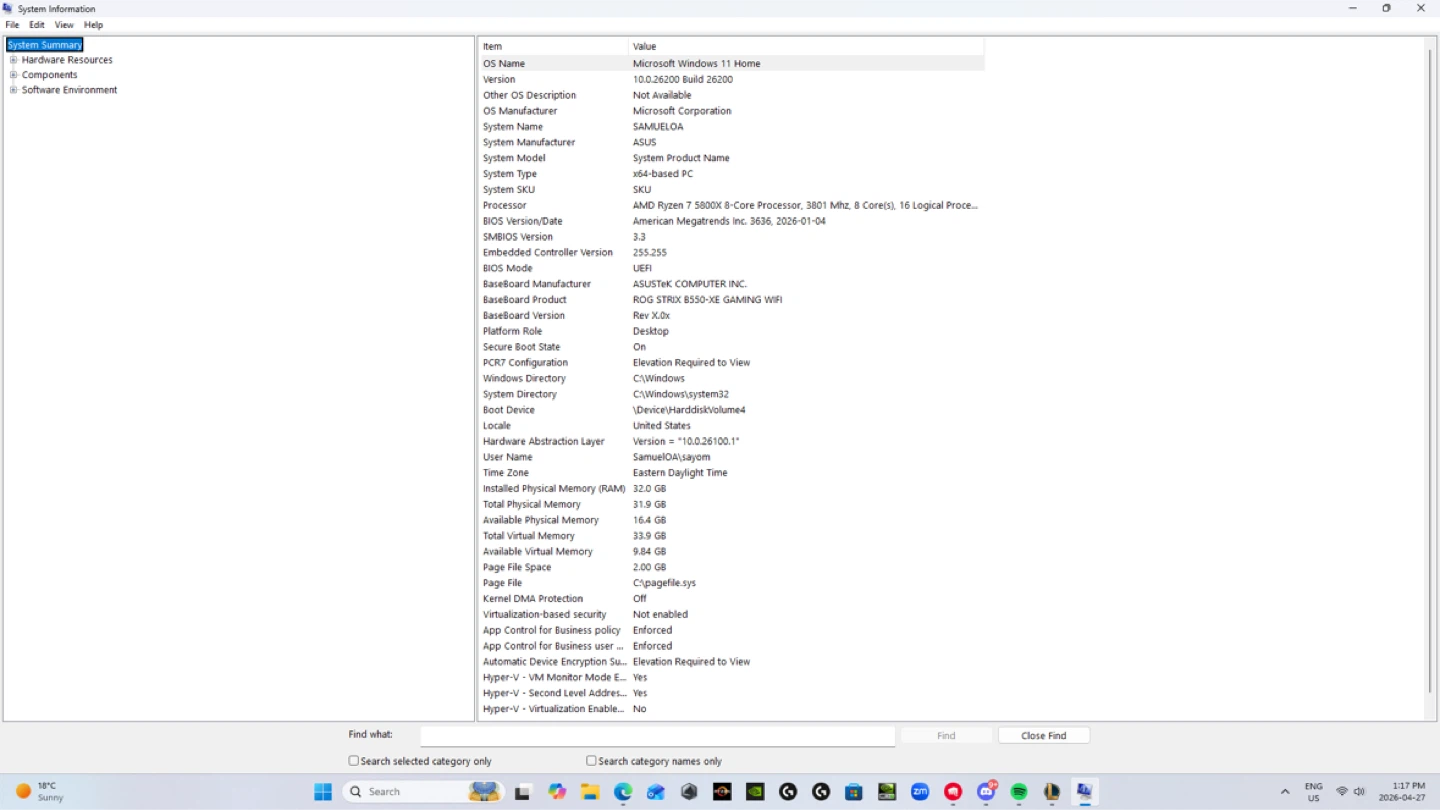Select the Kernel DMA Protection item

(x=533, y=599)
